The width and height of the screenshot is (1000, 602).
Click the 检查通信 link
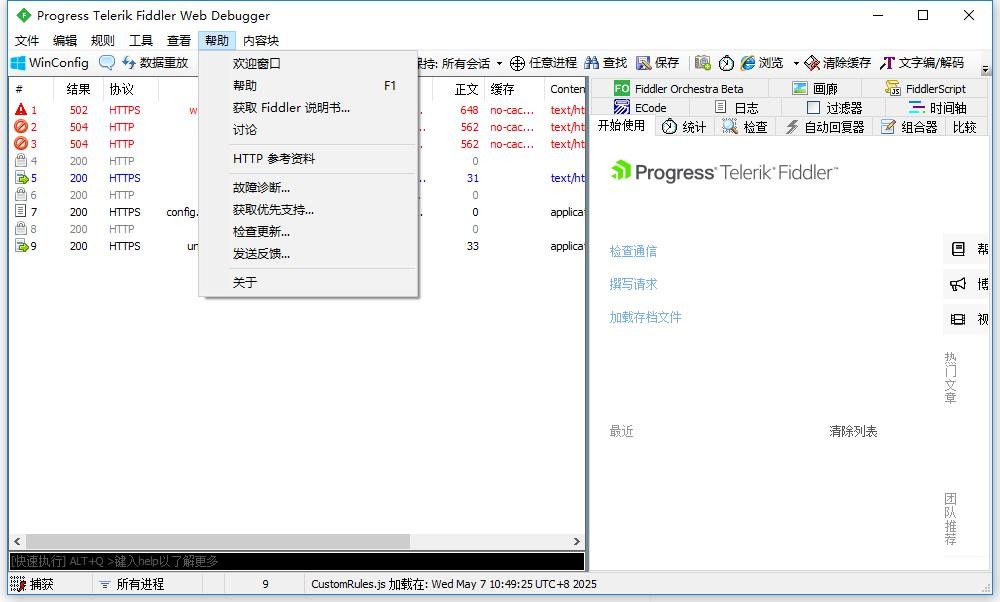click(633, 251)
